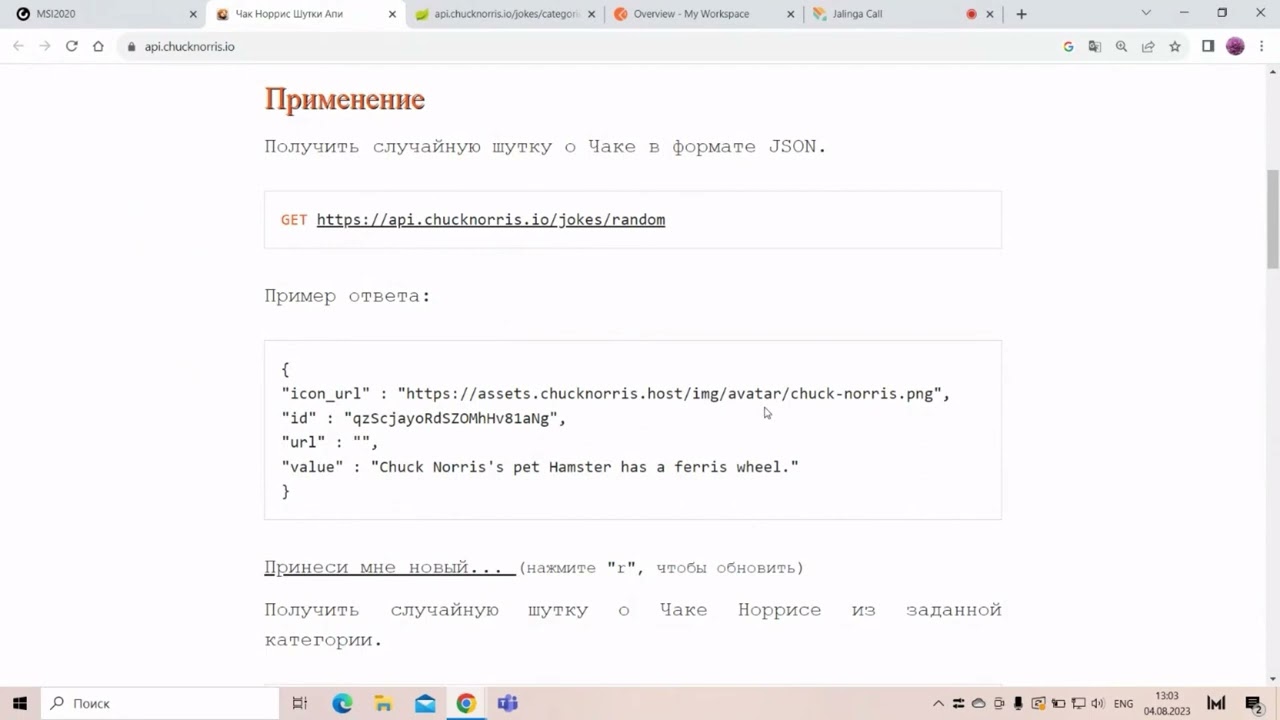The image size is (1280, 720).
Task: Reload the current page
Action: coord(71,46)
